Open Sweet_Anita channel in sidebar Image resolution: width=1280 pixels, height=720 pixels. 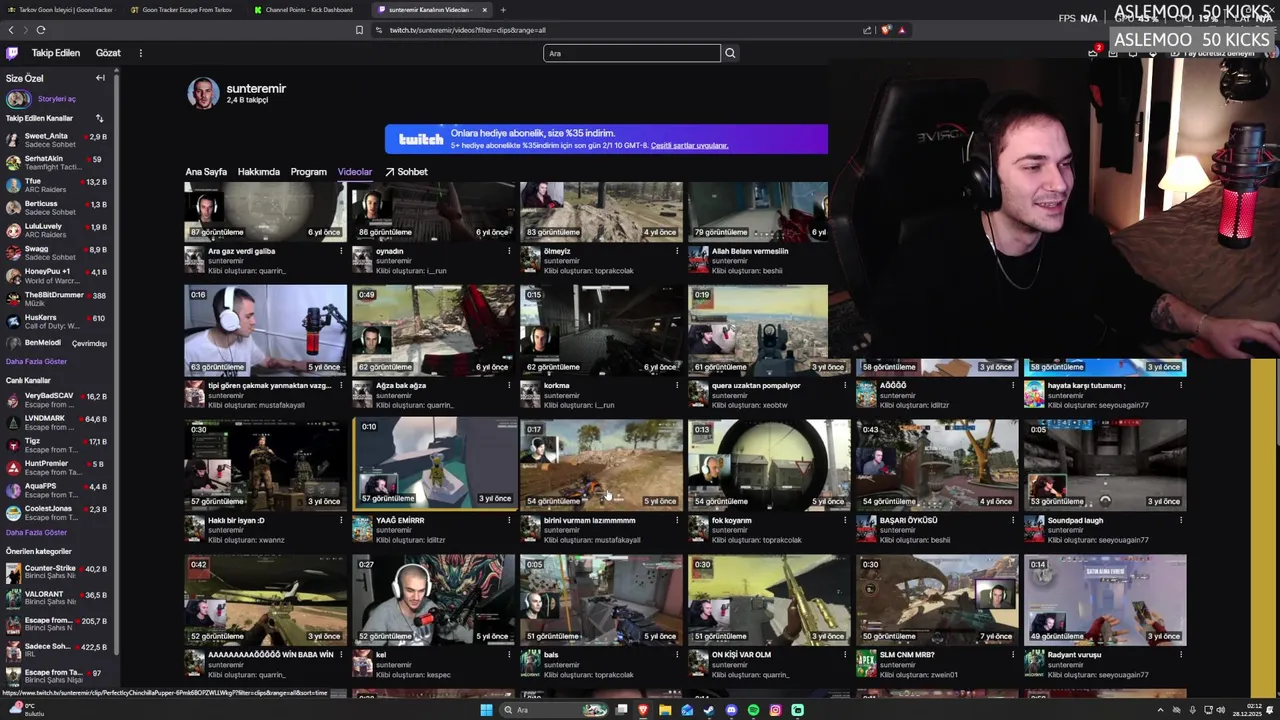click(57, 140)
